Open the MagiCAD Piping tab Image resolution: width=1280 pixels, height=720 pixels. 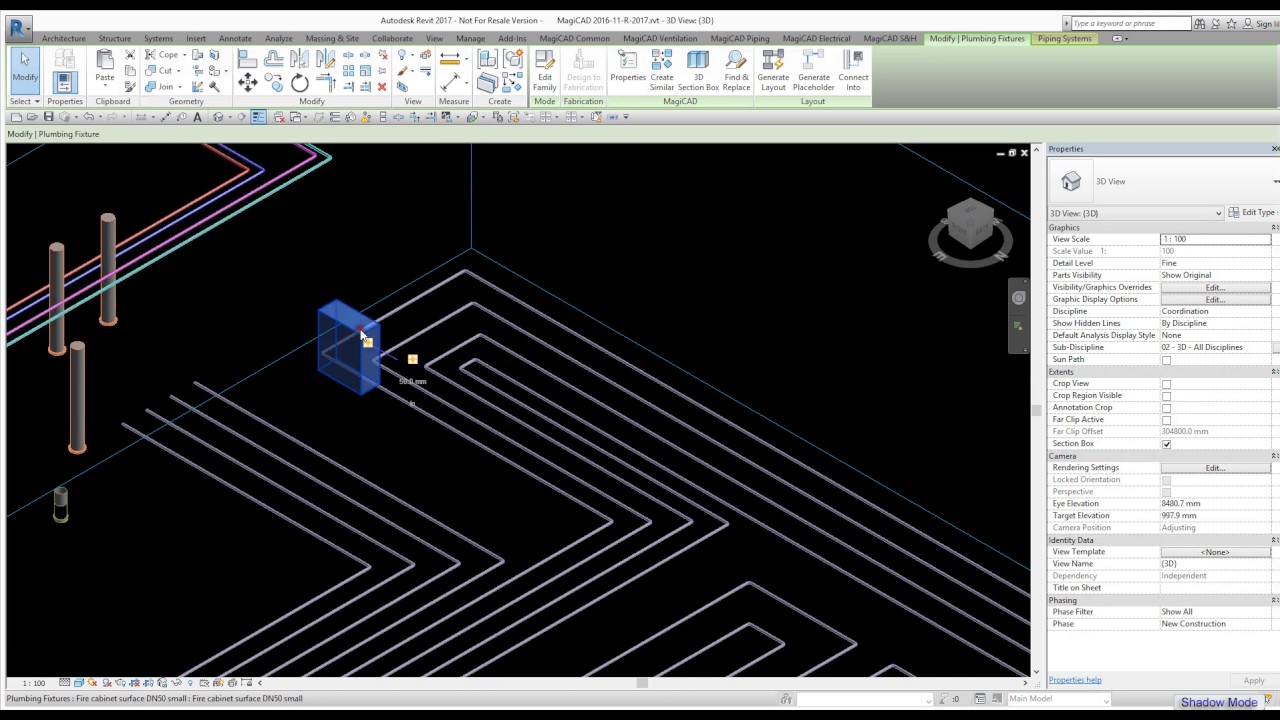click(x=740, y=39)
